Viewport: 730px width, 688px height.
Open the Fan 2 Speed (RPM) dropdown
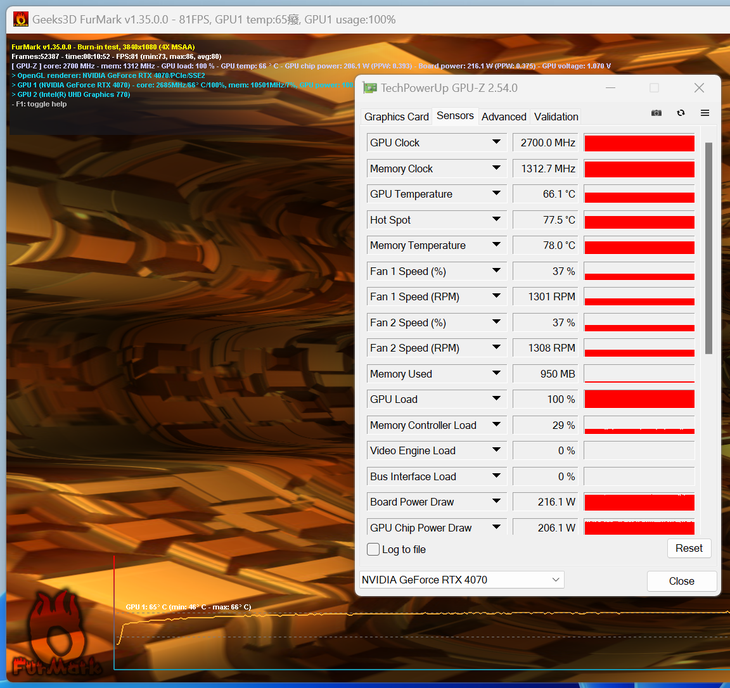point(496,347)
